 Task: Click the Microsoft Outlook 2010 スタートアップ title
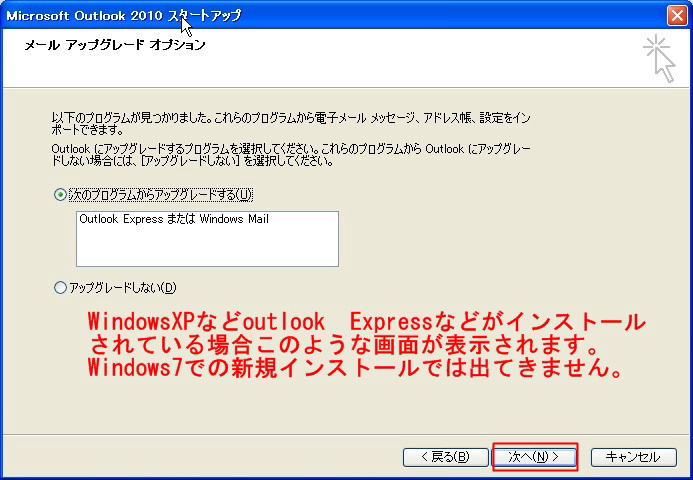[x=124, y=15]
